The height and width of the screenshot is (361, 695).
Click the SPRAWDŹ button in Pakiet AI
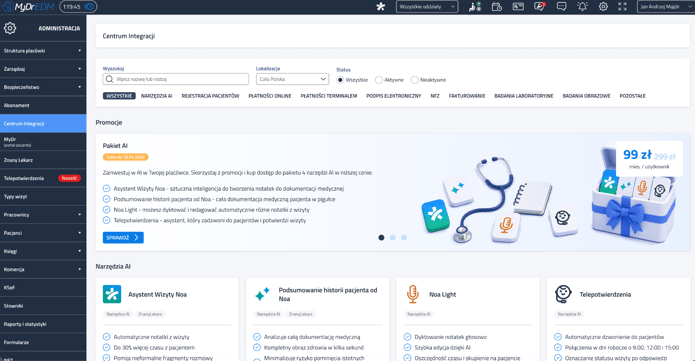123,238
